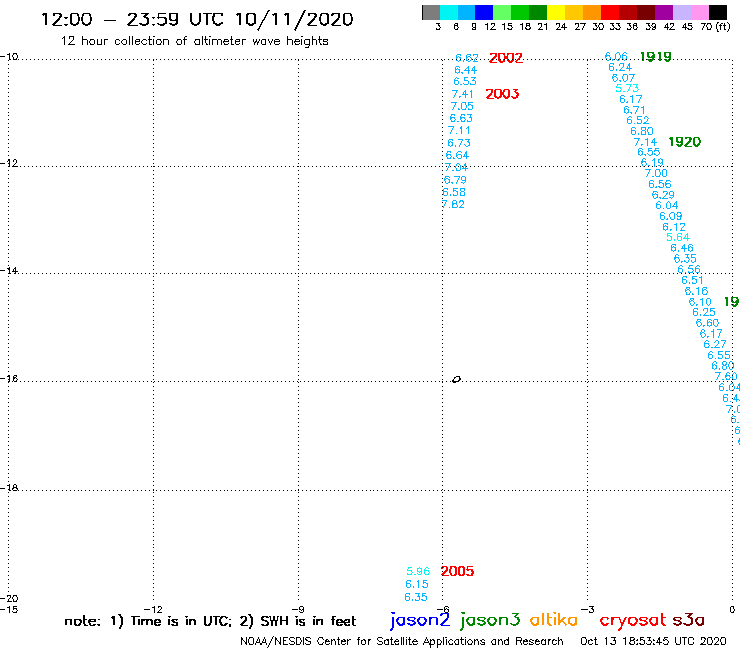
Task: Click the wave height value 6.25
Action: pyautogui.click(x=704, y=312)
